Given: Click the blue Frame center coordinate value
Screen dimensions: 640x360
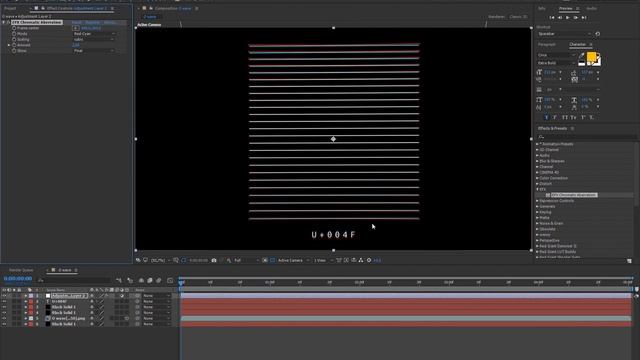Looking at the screenshot, I should click(91, 28).
